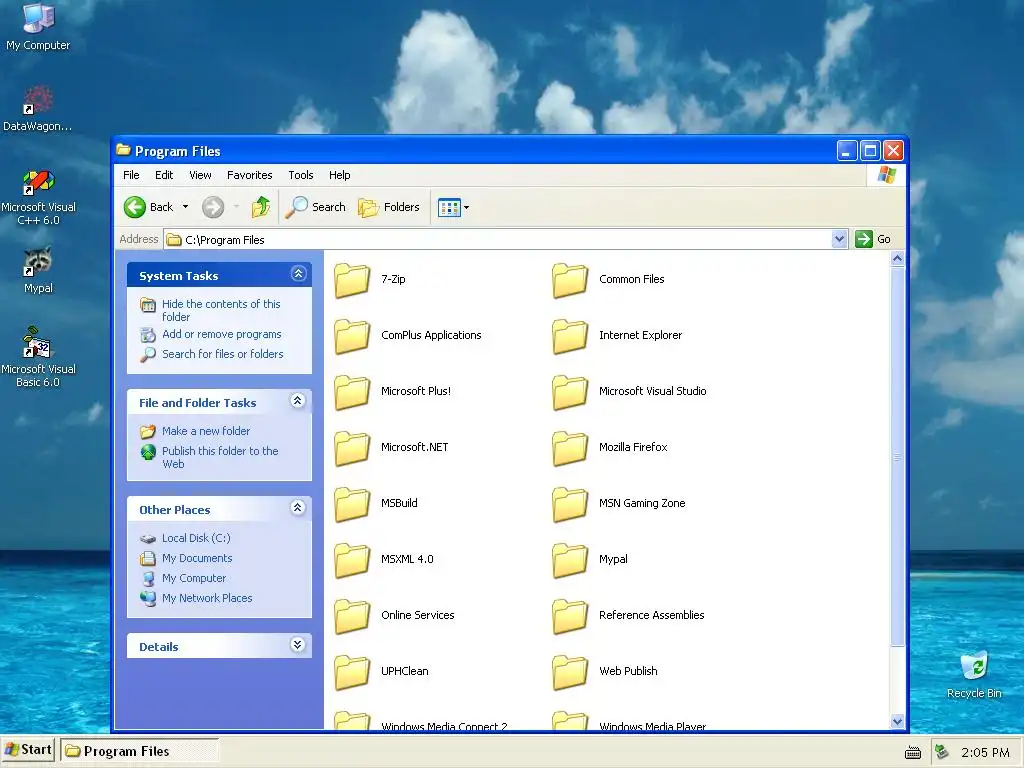Click Add or remove programs link

pos(221,334)
